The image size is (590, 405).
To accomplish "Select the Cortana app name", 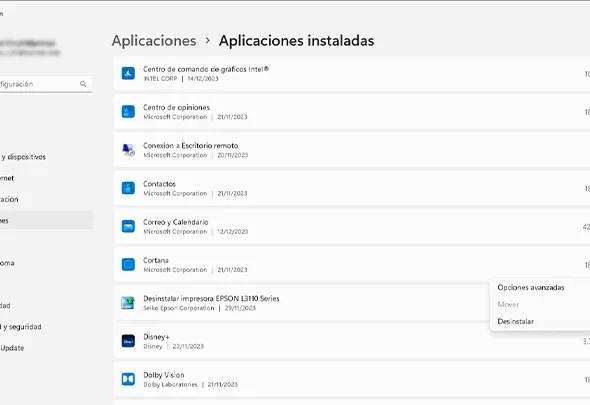I will pyautogui.click(x=155, y=260).
